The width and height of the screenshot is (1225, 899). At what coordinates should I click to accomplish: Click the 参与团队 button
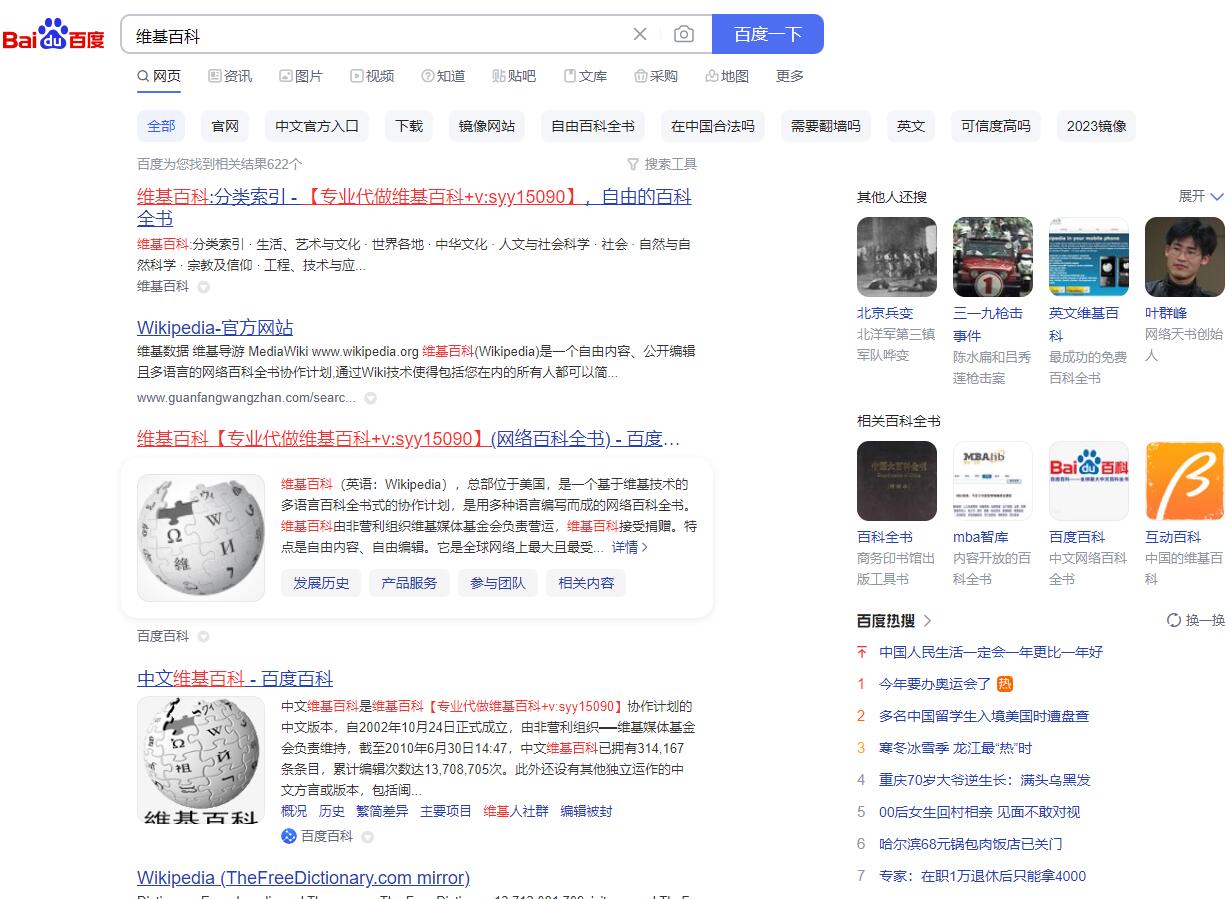click(498, 583)
